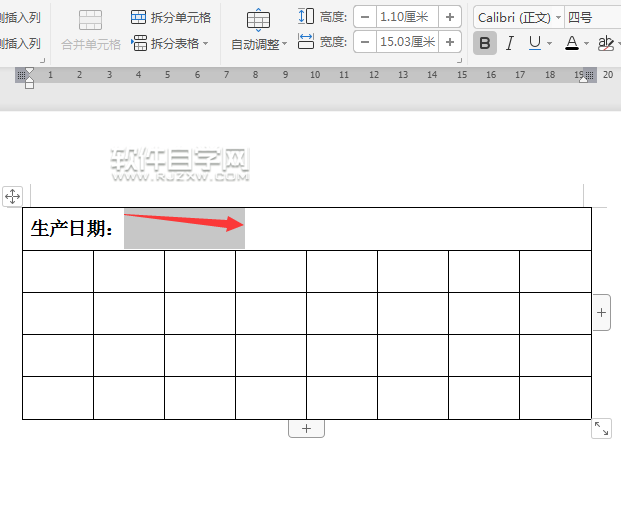Click the left indent square marker on ruler

pyautogui.click(x=29, y=86)
